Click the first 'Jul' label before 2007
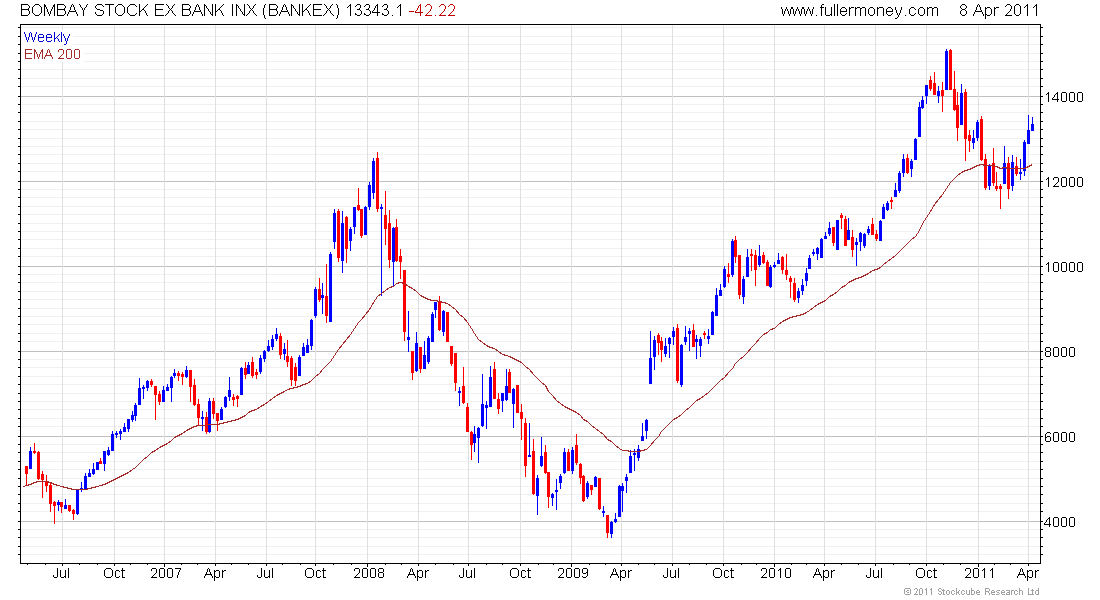Viewport: 1100px width, 600px height. (x=61, y=573)
